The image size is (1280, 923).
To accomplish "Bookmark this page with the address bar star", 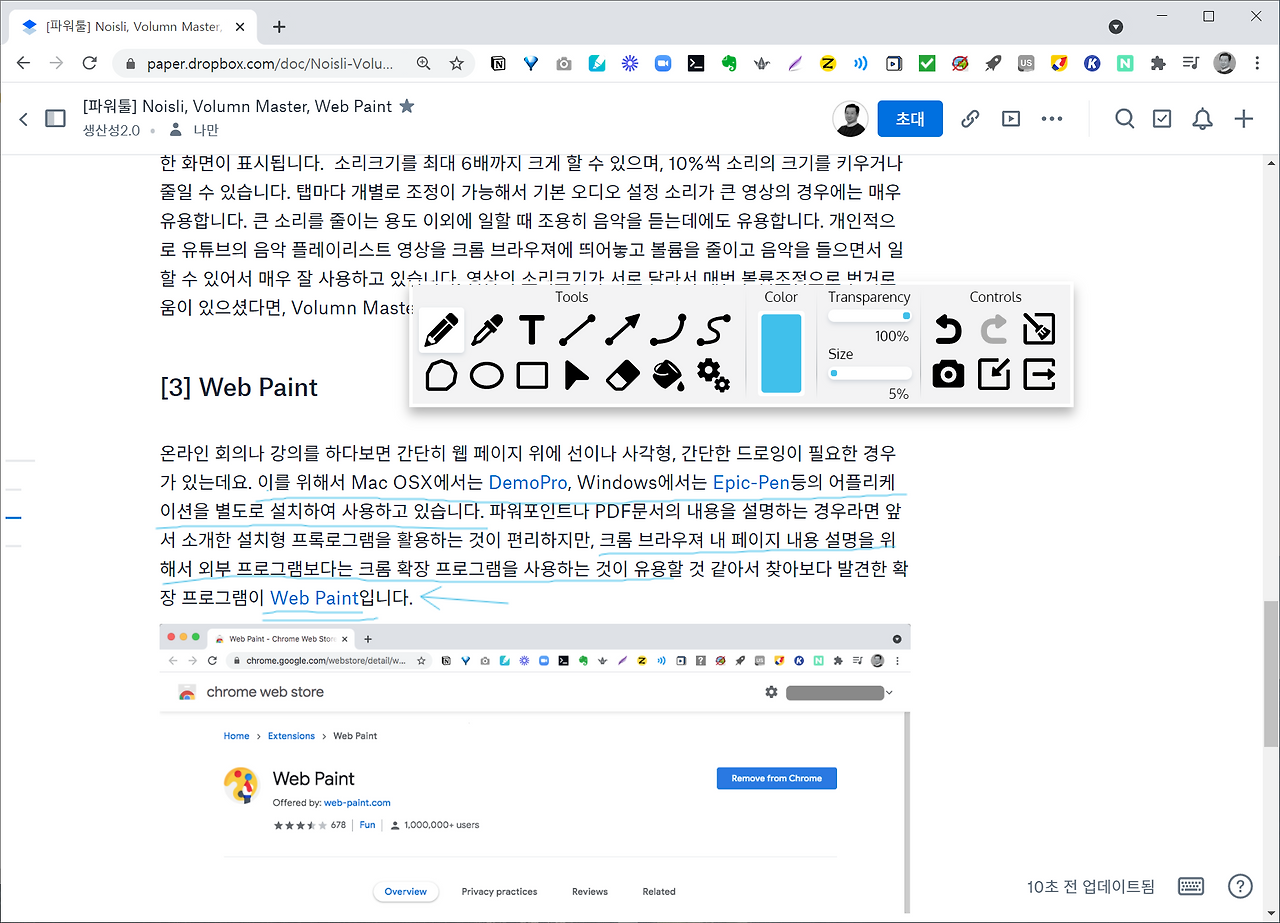I will tap(457, 63).
